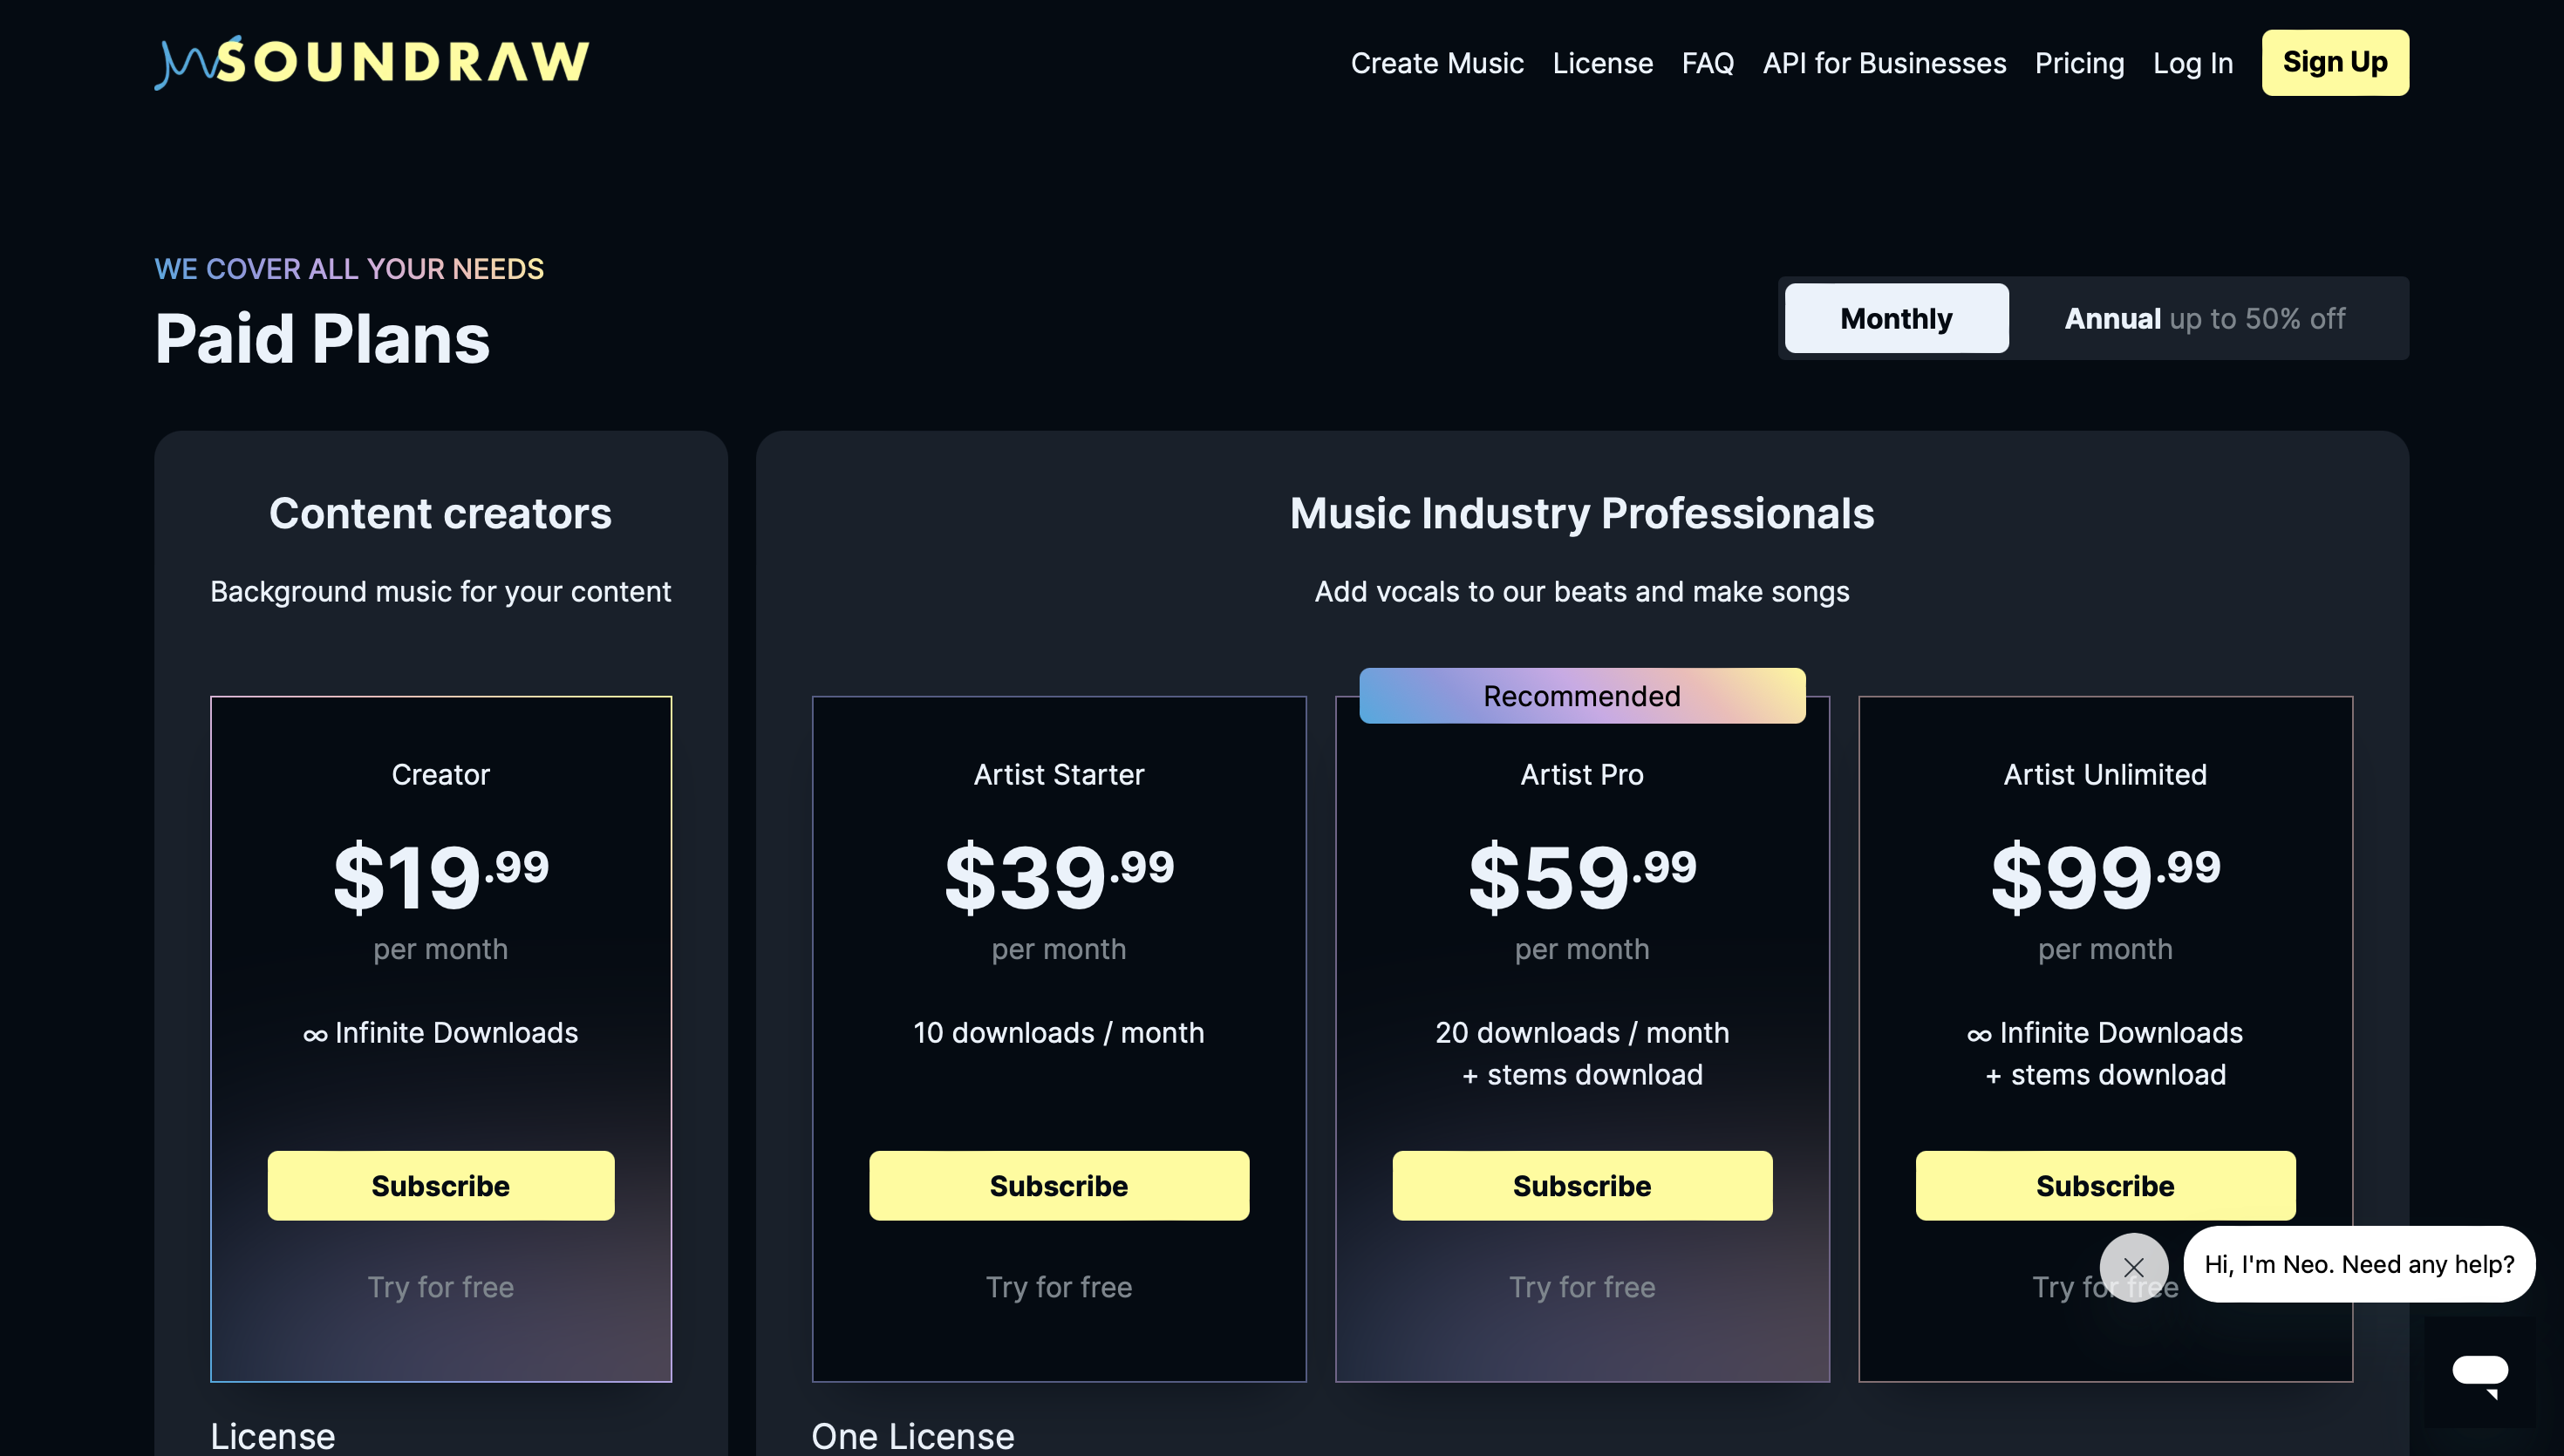The image size is (2564, 1456).
Task: Try Artist Pro for free
Action: coord(1581,1286)
